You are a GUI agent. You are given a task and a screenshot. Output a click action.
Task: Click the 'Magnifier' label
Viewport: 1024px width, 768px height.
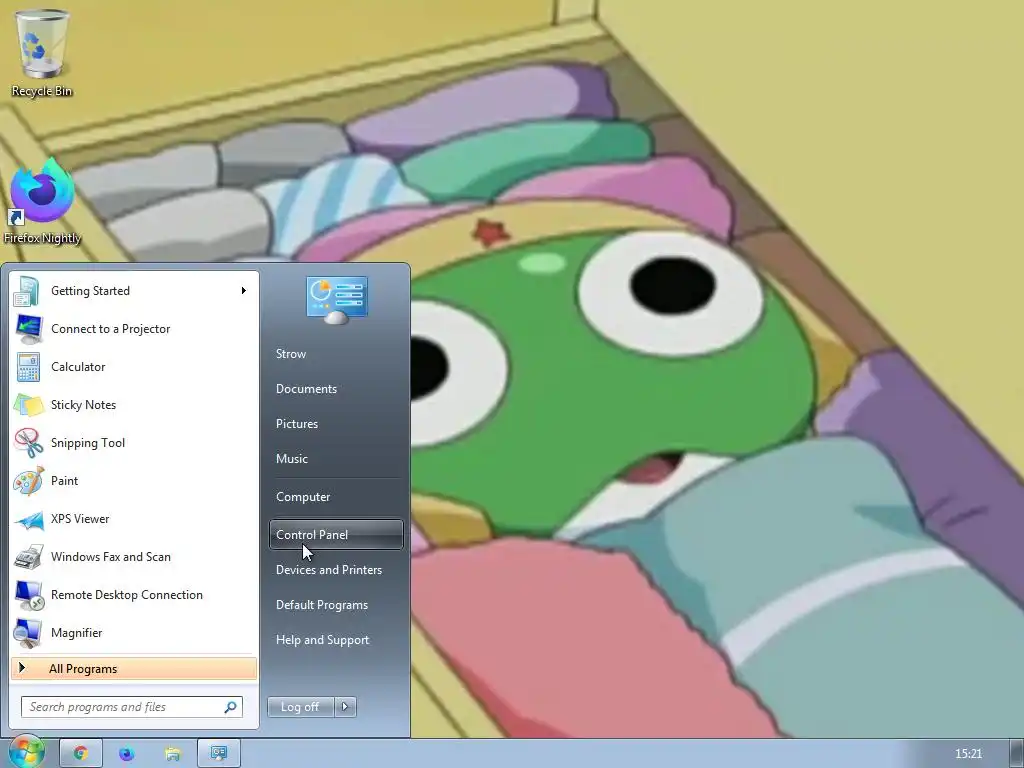click(x=76, y=633)
